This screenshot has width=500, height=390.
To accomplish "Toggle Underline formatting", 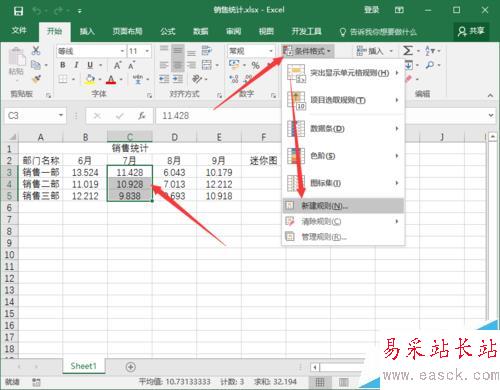I will [x=90, y=65].
